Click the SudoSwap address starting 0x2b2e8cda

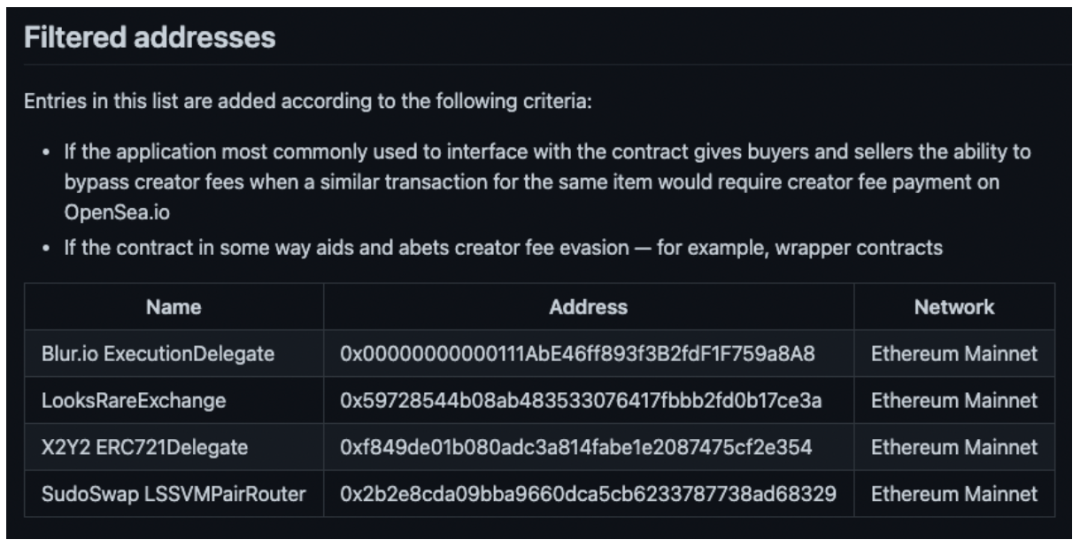588,494
